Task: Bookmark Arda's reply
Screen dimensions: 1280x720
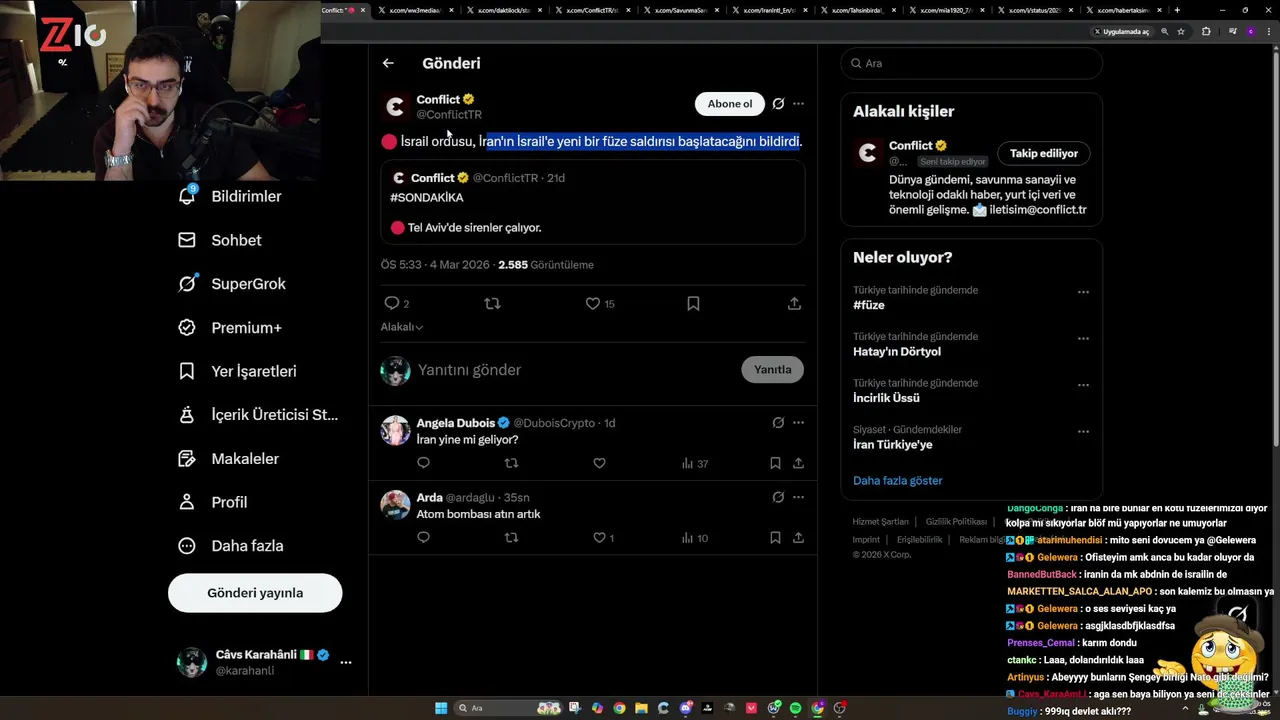Action: (x=775, y=537)
